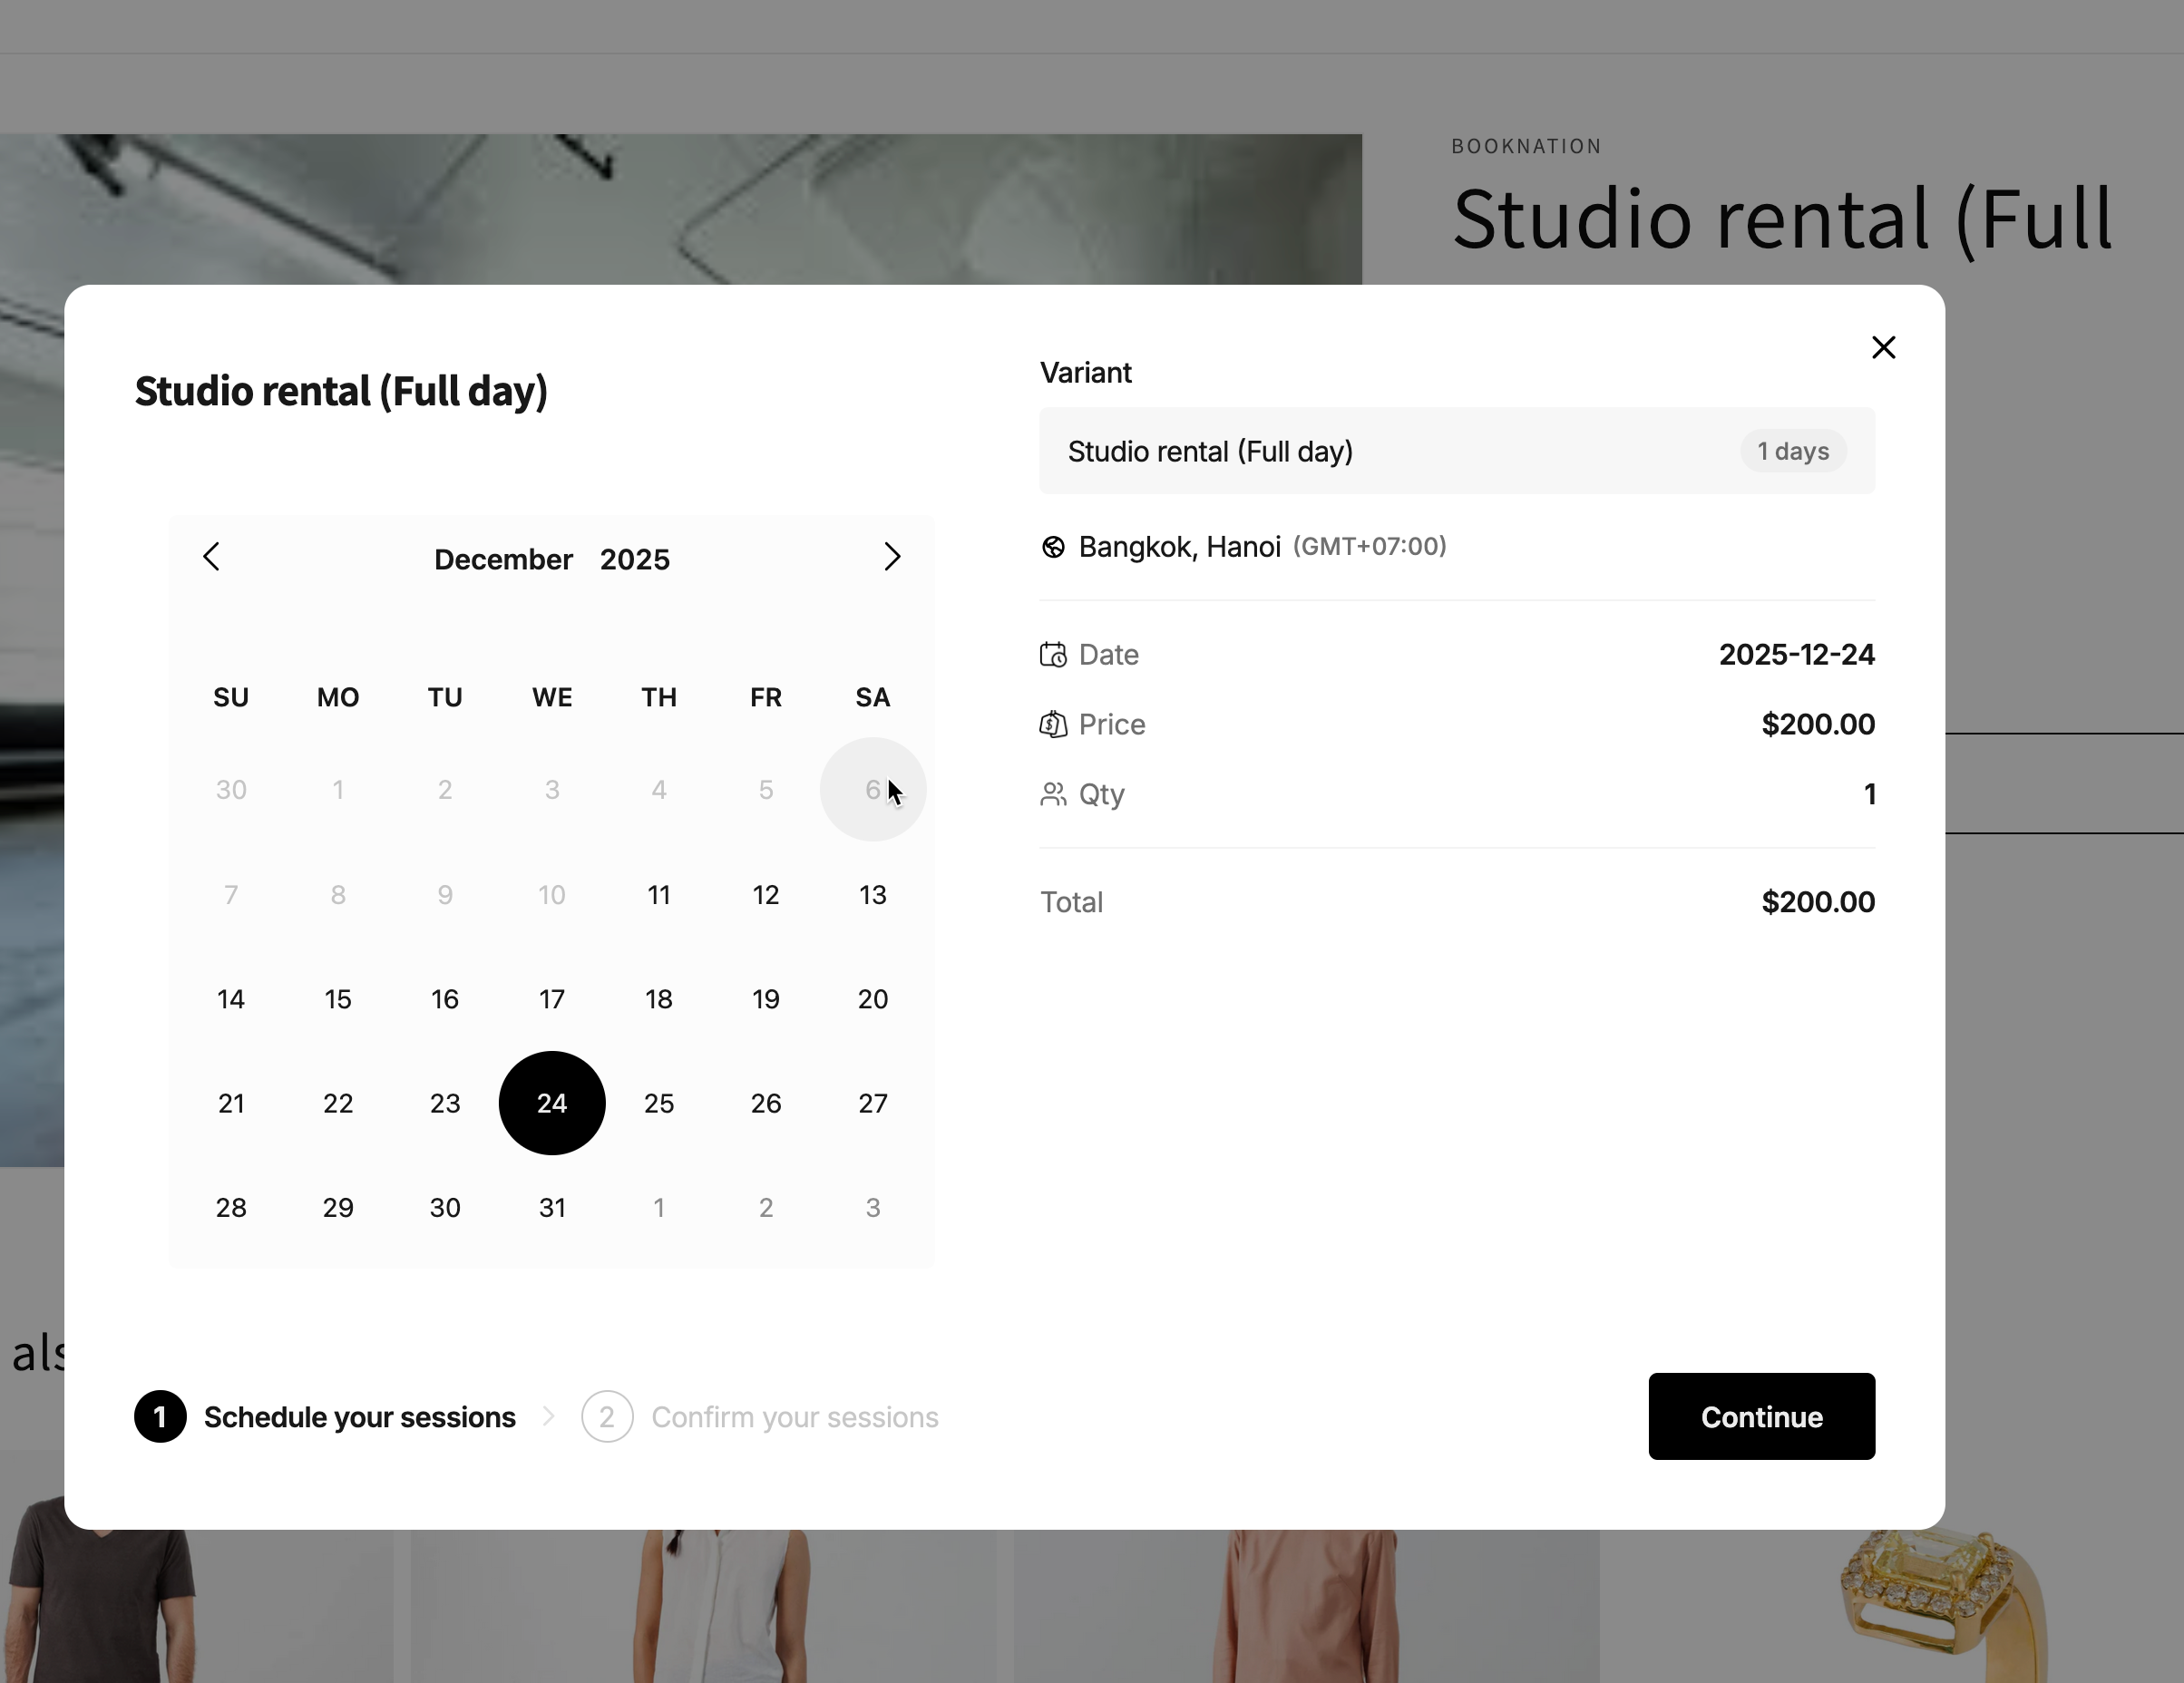Screen dimensions: 2184x1683
Task: Select December 25 on calendar
Action: [x=659, y=1103]
